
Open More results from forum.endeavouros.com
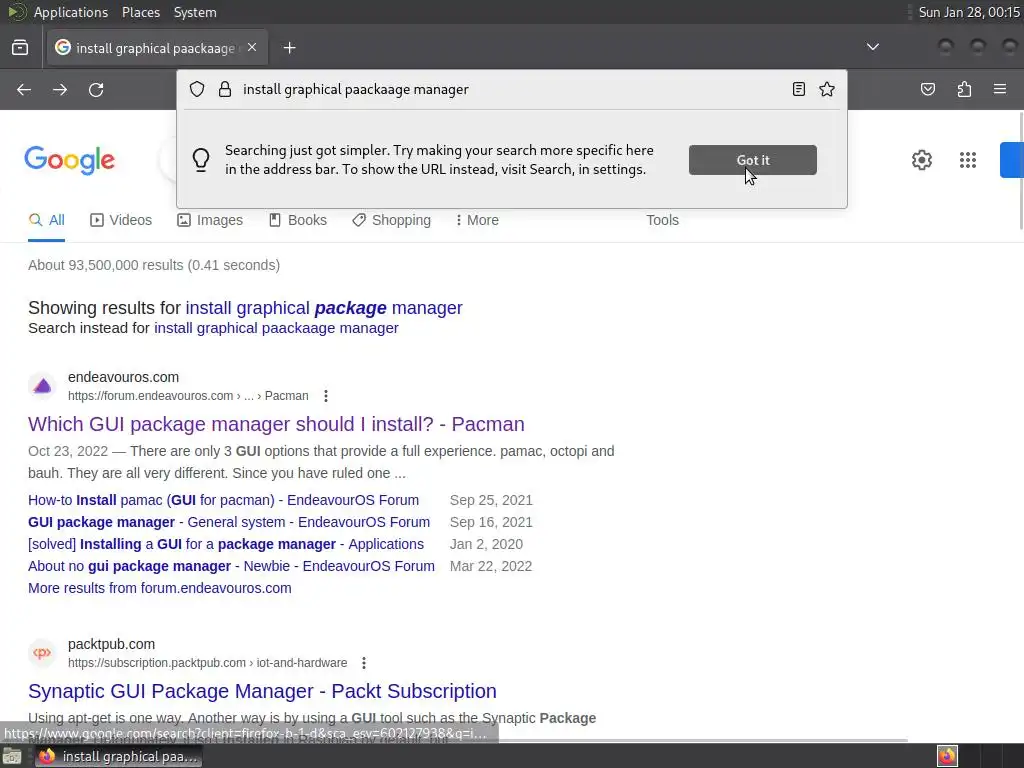point(160,588)
